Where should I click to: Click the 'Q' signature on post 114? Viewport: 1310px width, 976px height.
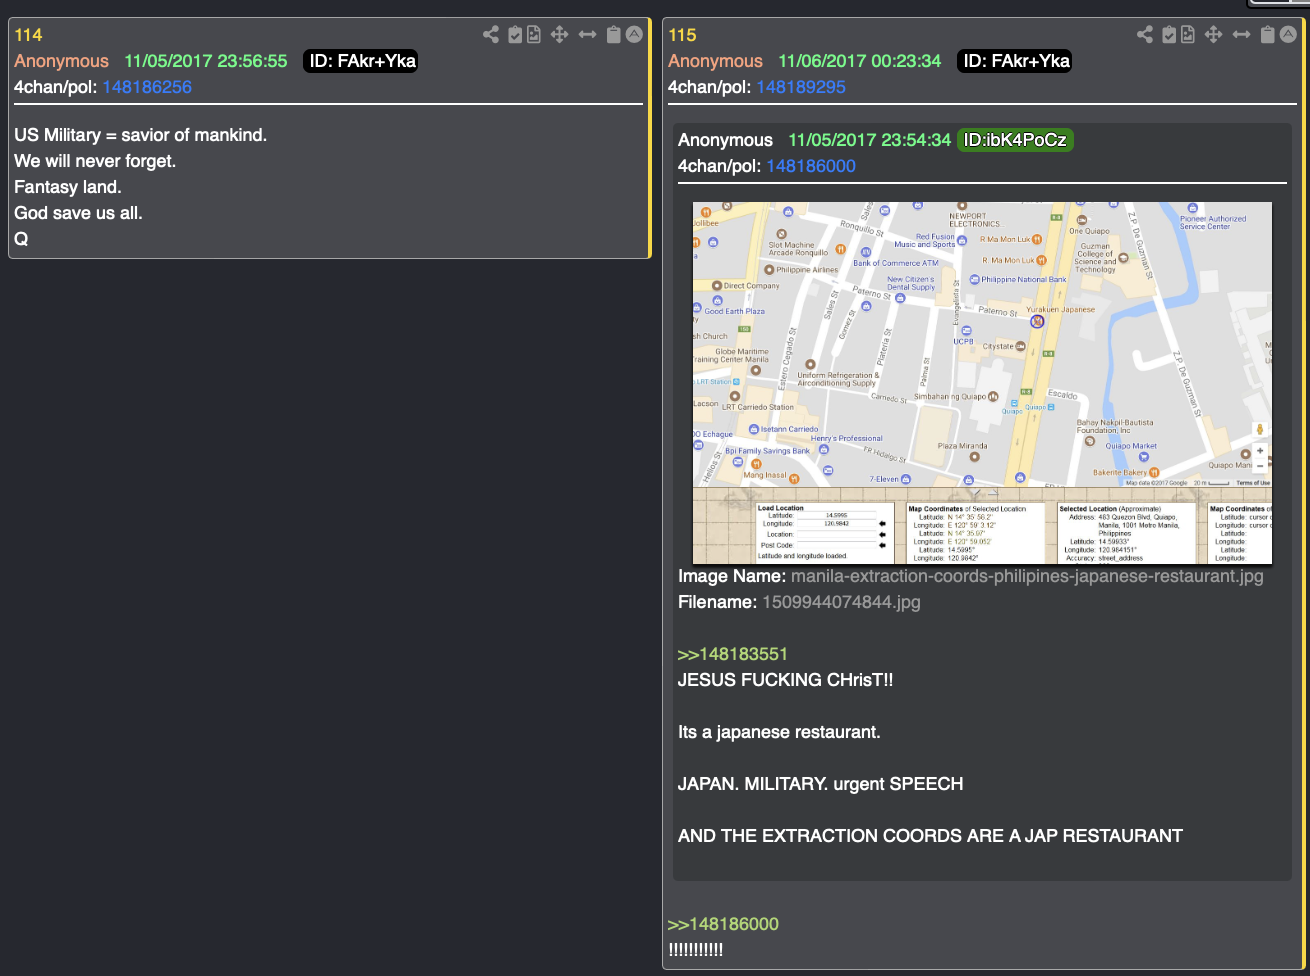pyautogui.click(x=21, y=239)
